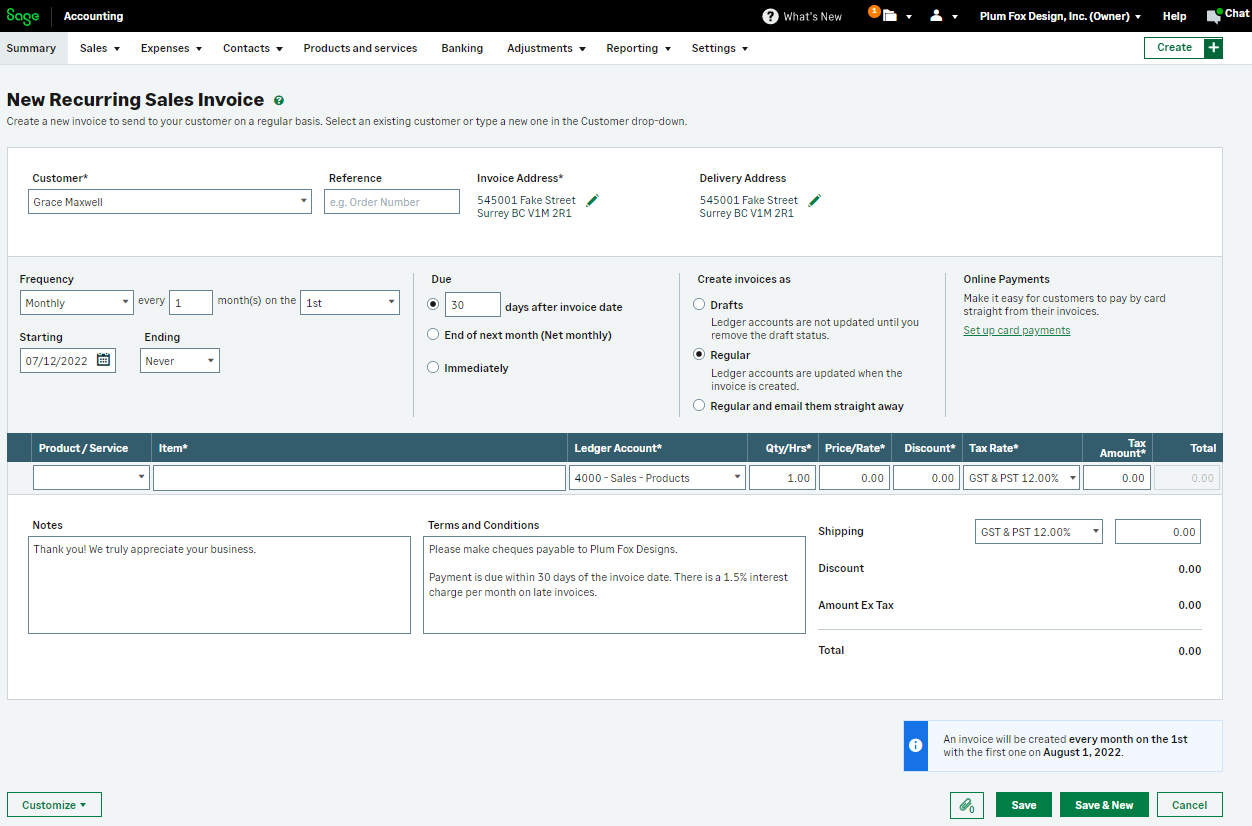Select the Drafts radio option
Viewport: 1252px width, 826px height.
[x=699, y=305]
